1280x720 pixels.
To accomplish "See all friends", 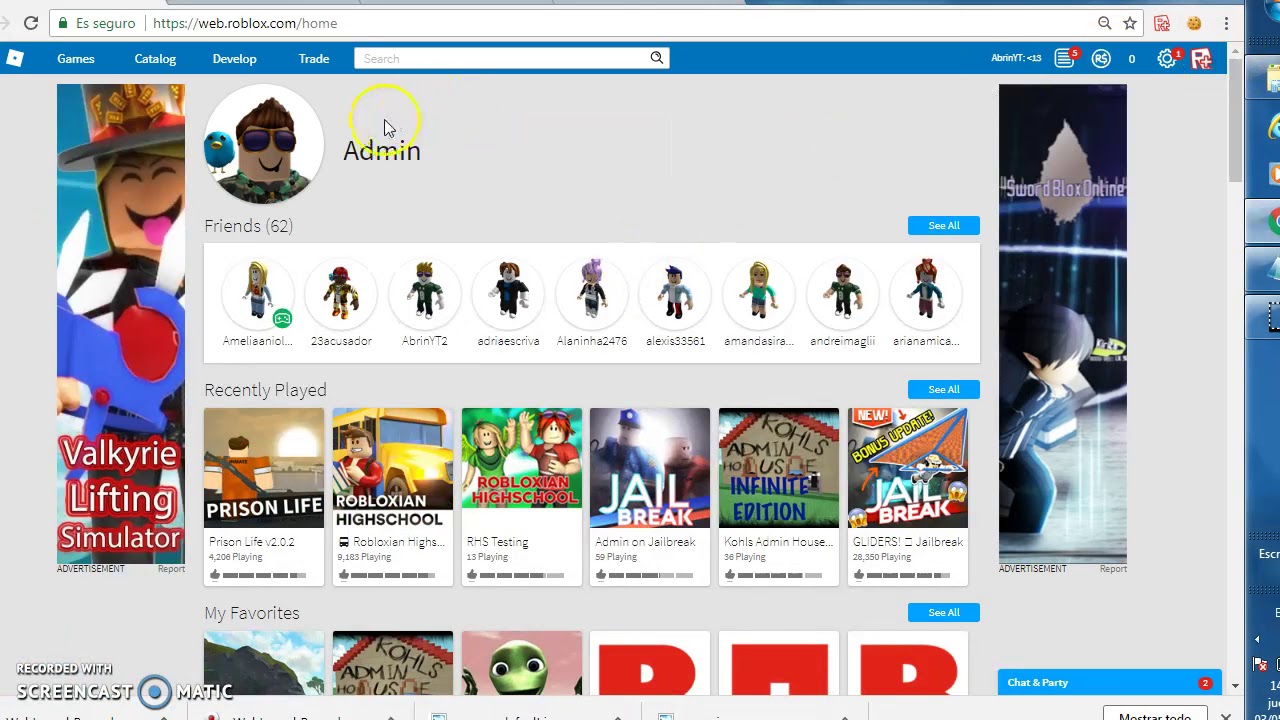I will pos(944,226).
